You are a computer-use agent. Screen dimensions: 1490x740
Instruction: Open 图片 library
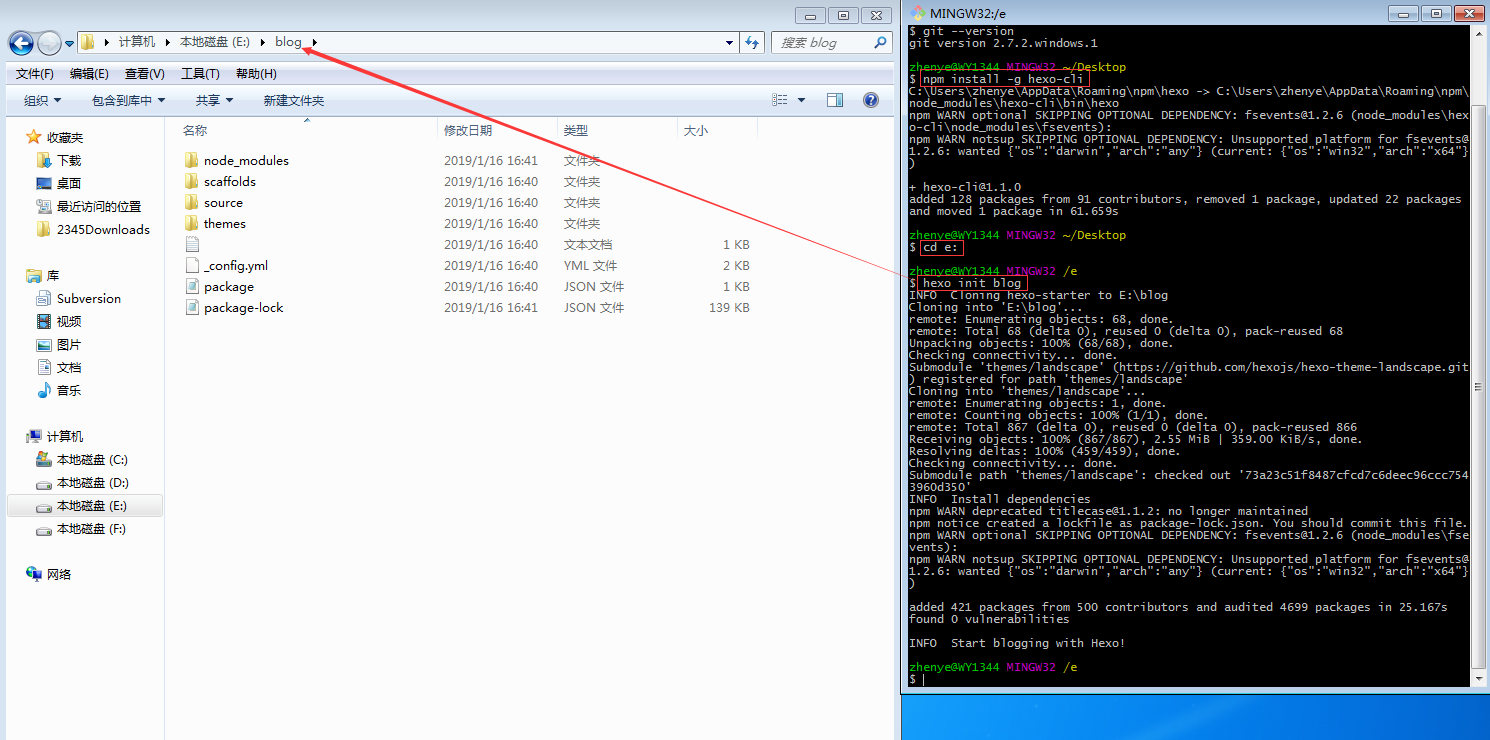69,345
